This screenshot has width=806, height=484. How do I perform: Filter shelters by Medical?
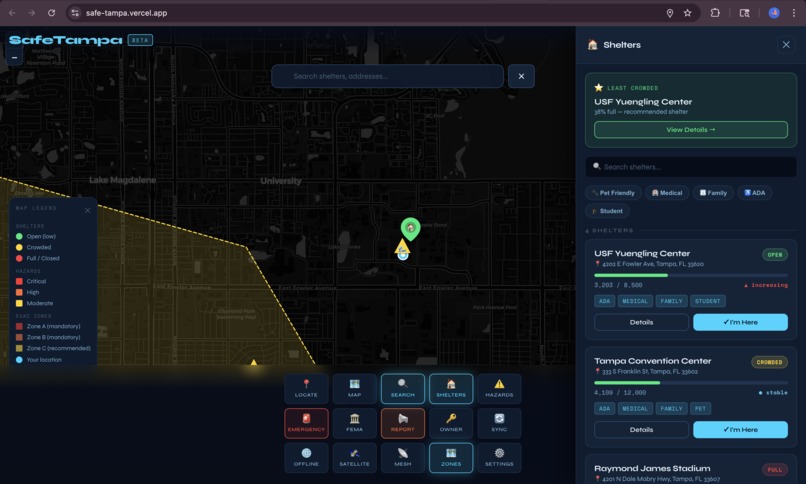coord(667,193)
